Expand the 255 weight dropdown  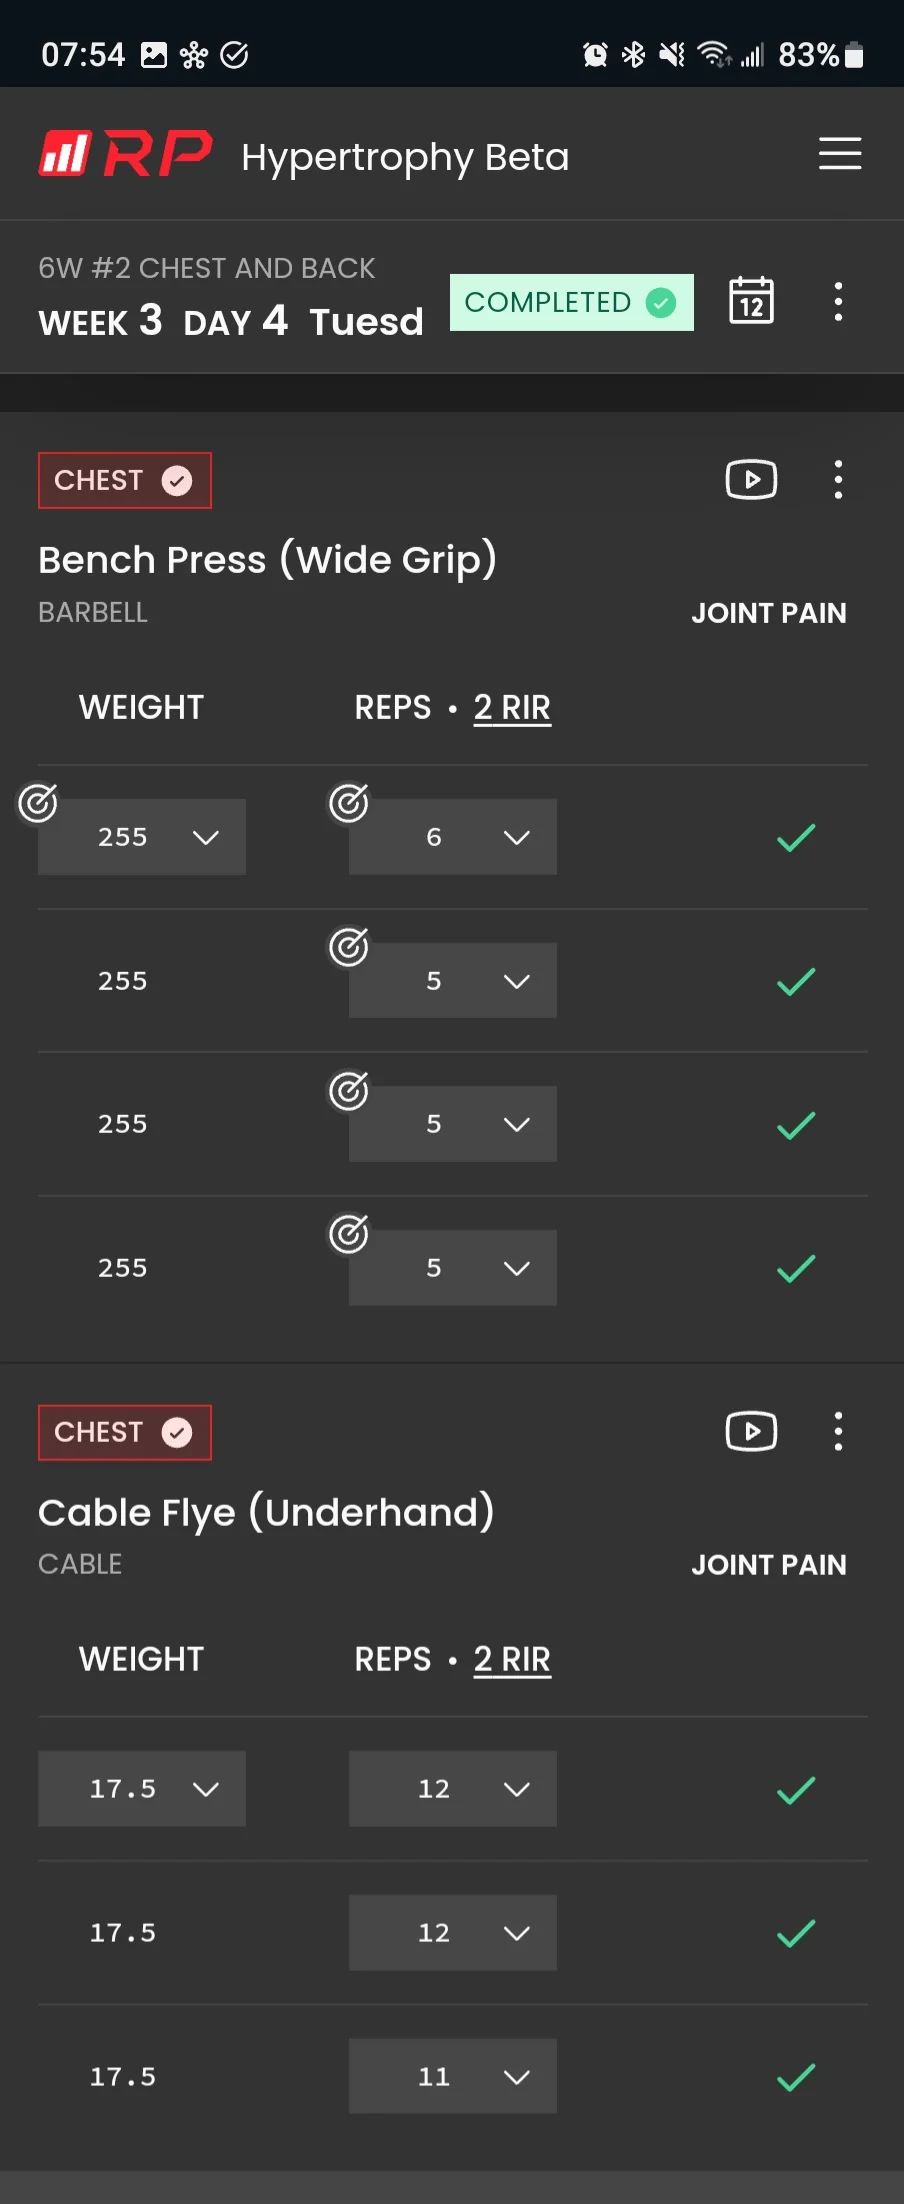click(x=142, y=837)
